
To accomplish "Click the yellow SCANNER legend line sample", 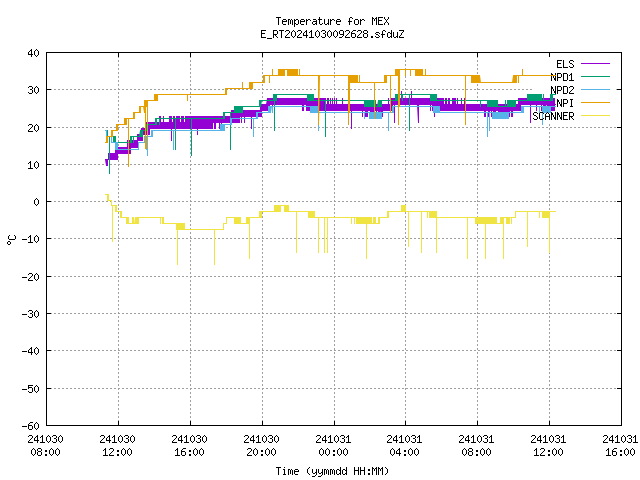I will (x=595, y=116).
